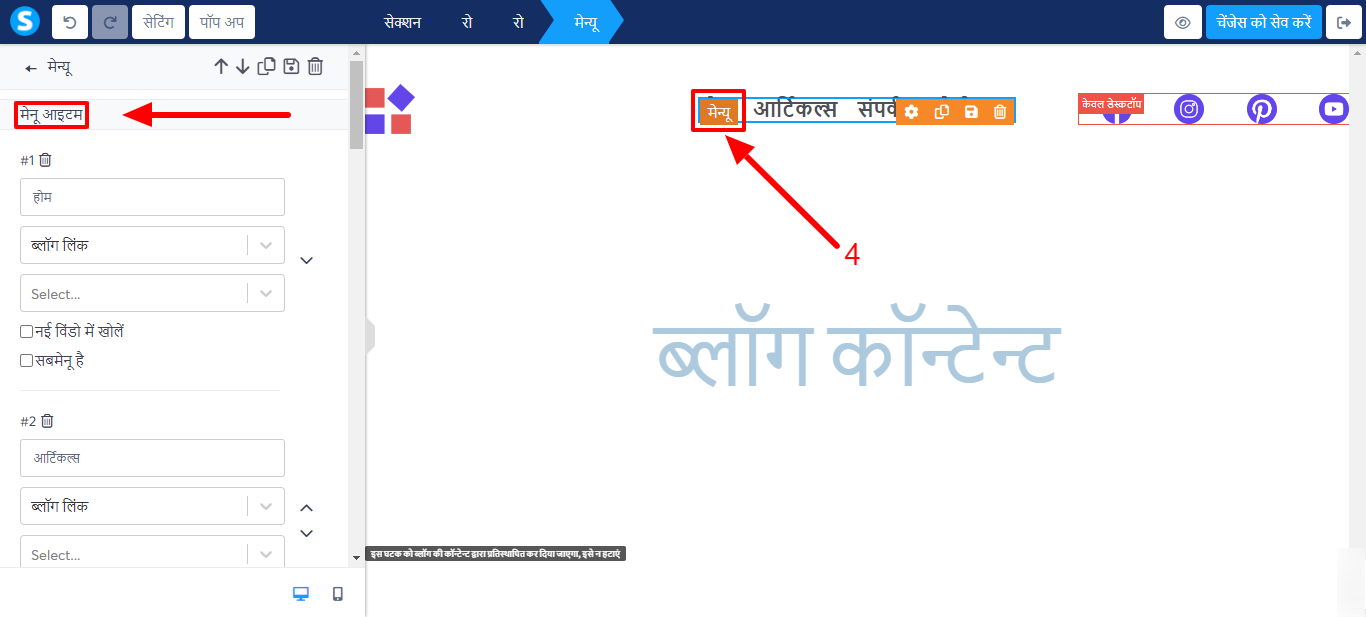Select 'सेक्शन' breadcrumb tab
1366x617 pixels.
point(402,22)
